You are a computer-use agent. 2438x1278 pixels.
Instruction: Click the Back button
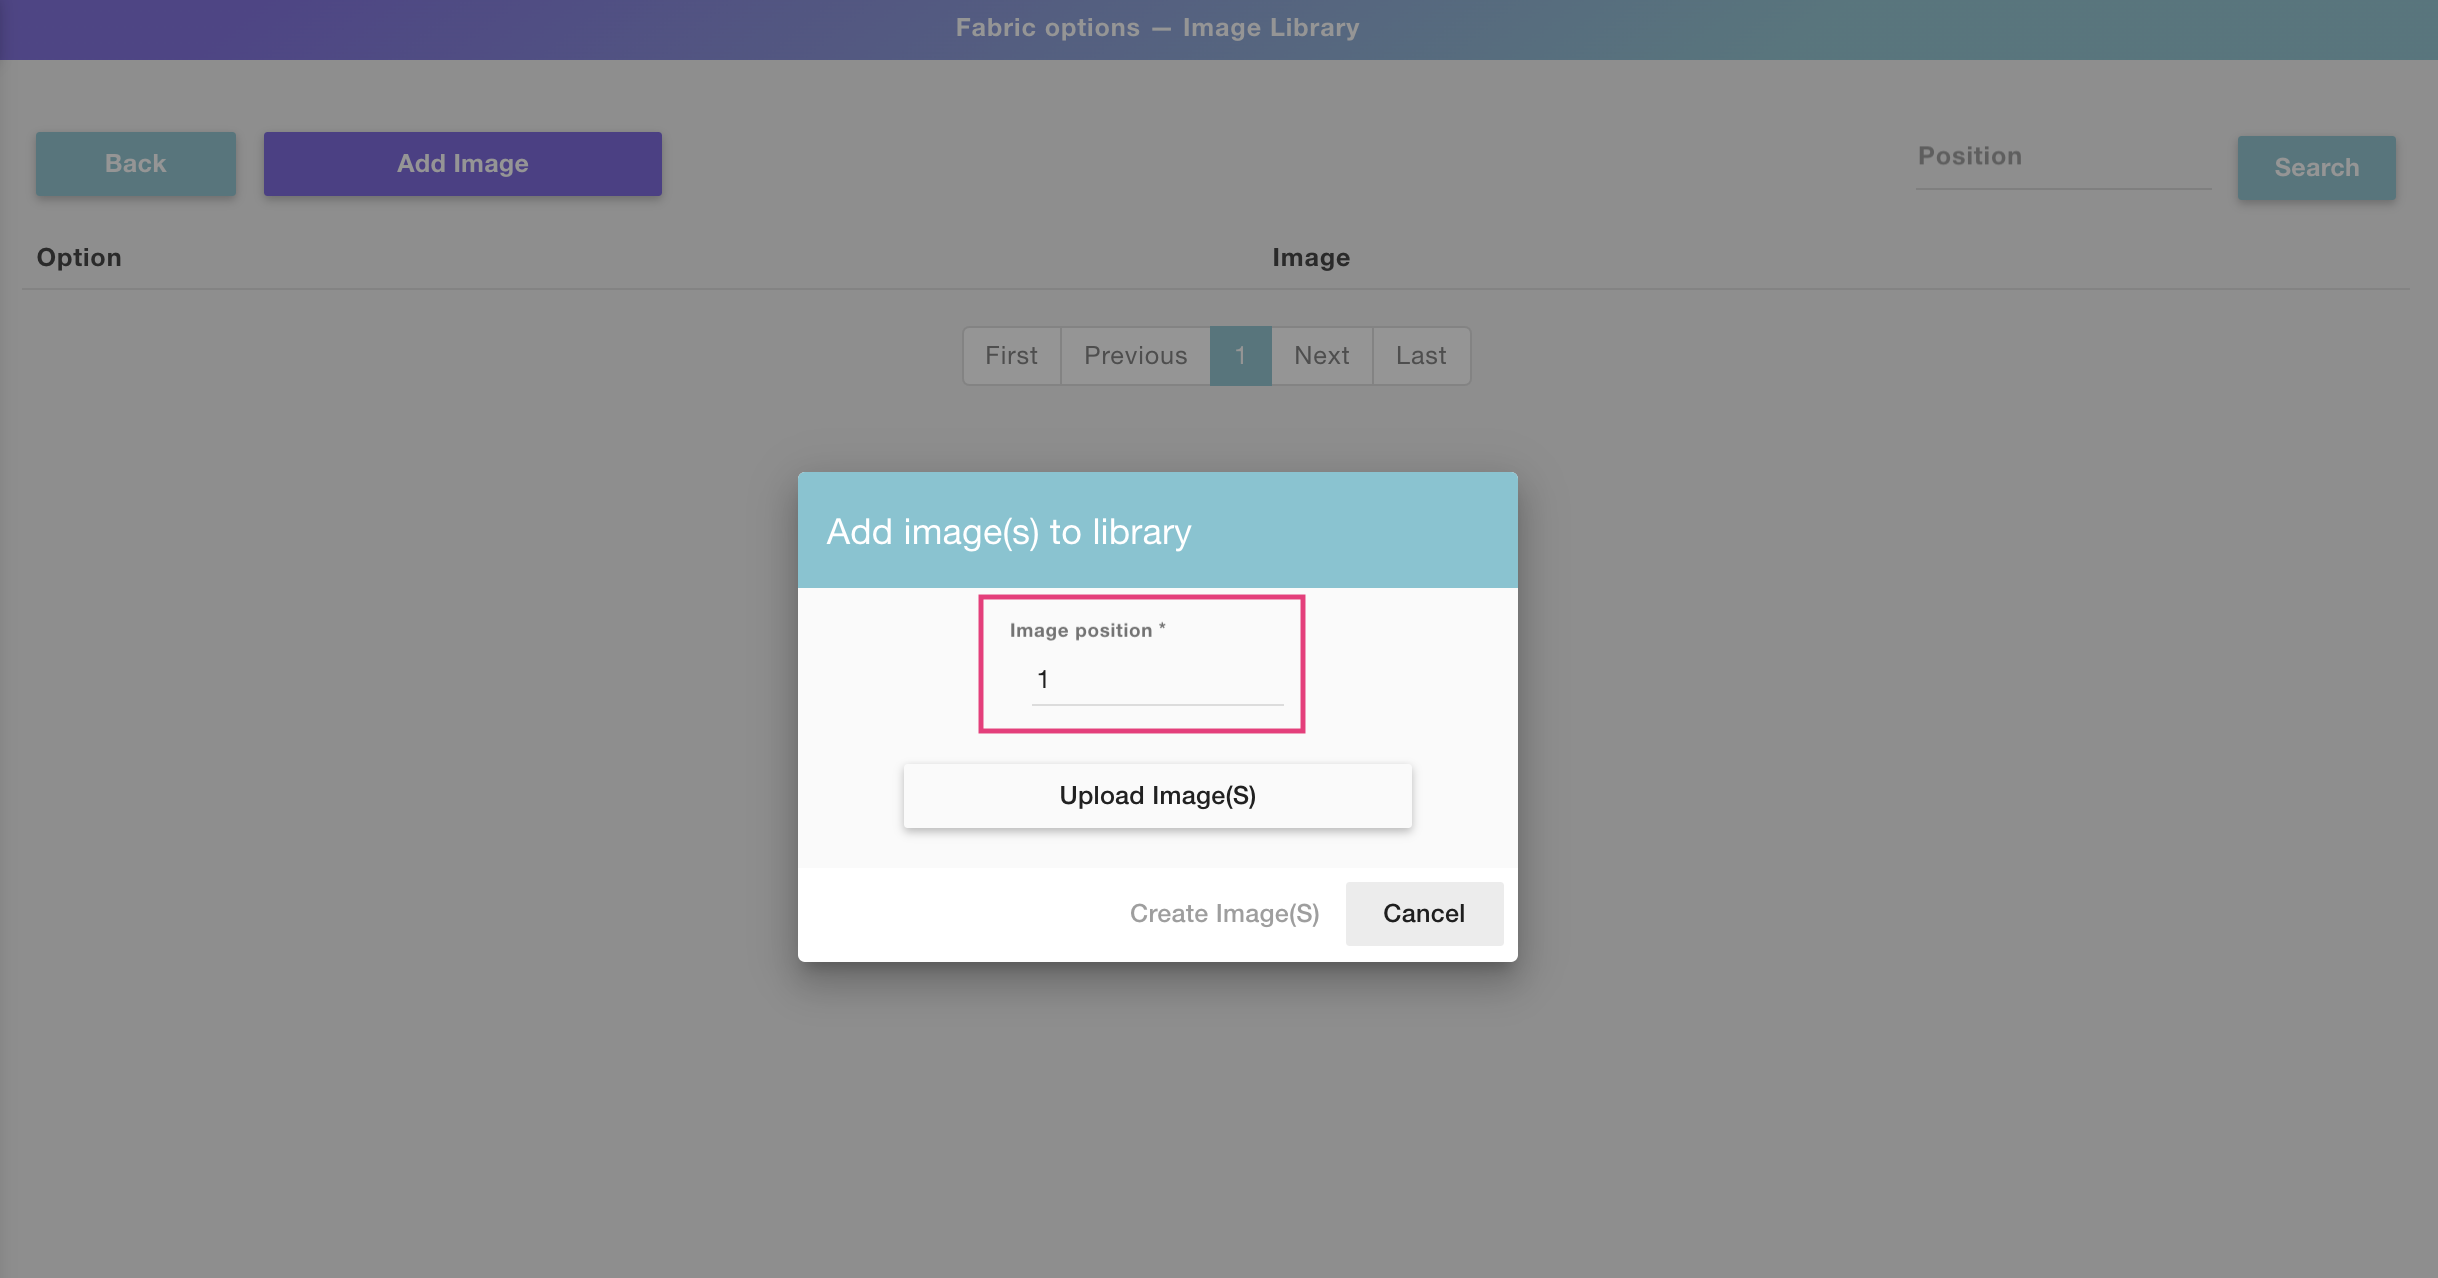pos(136,164)
